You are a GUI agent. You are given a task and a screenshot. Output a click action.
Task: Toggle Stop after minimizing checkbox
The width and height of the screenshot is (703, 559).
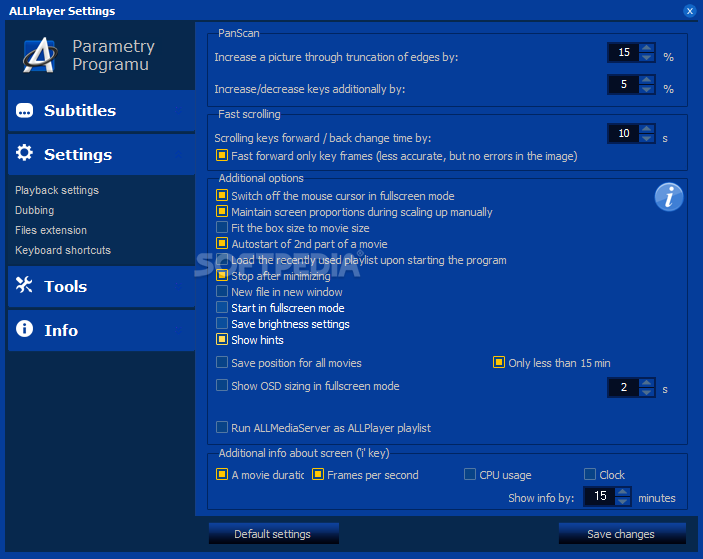222,275
